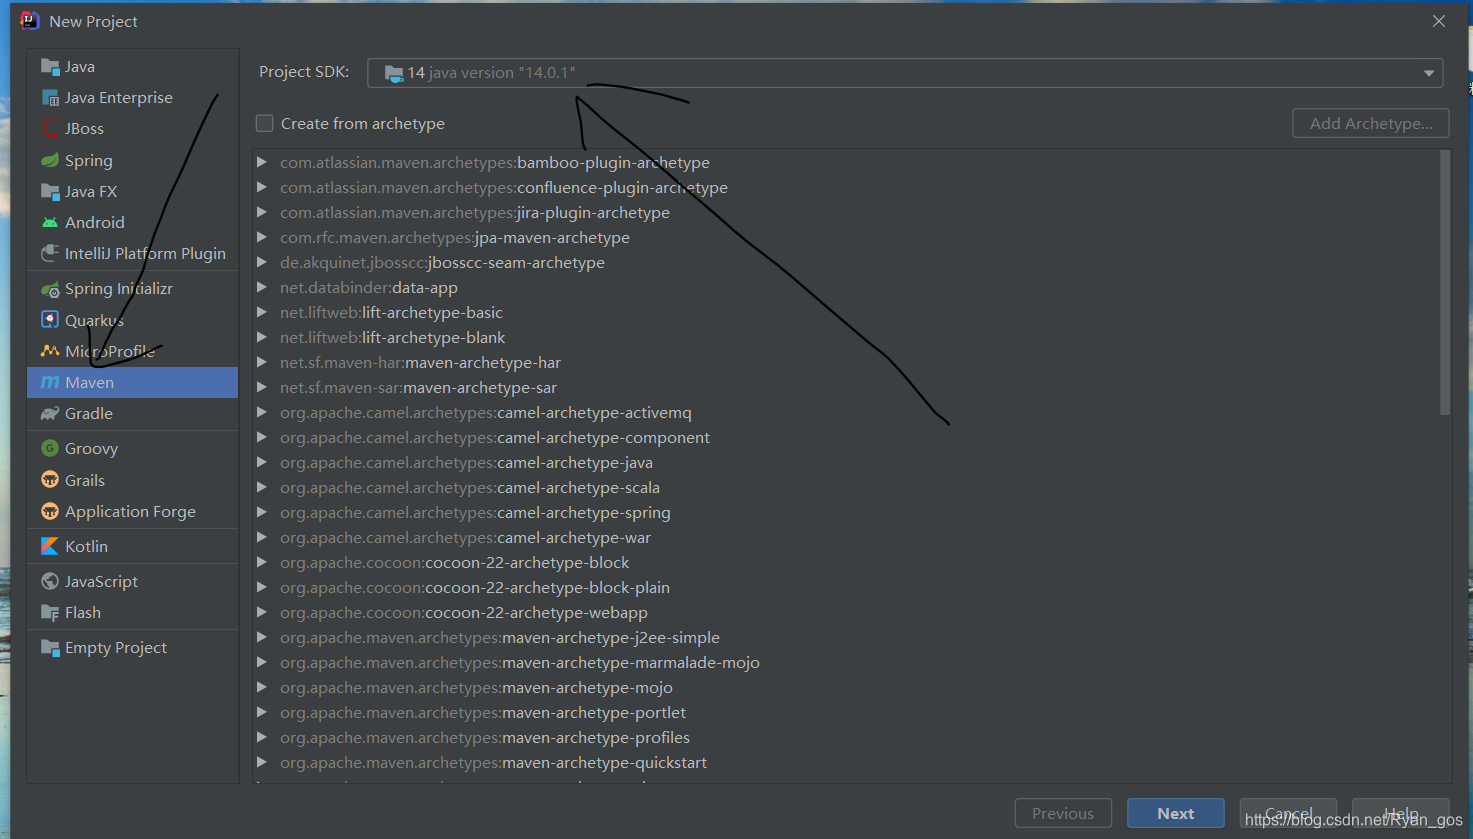Close the New Project dialog
The height and width of the screenshot is (839, 1473).
tap(1439, 21)
